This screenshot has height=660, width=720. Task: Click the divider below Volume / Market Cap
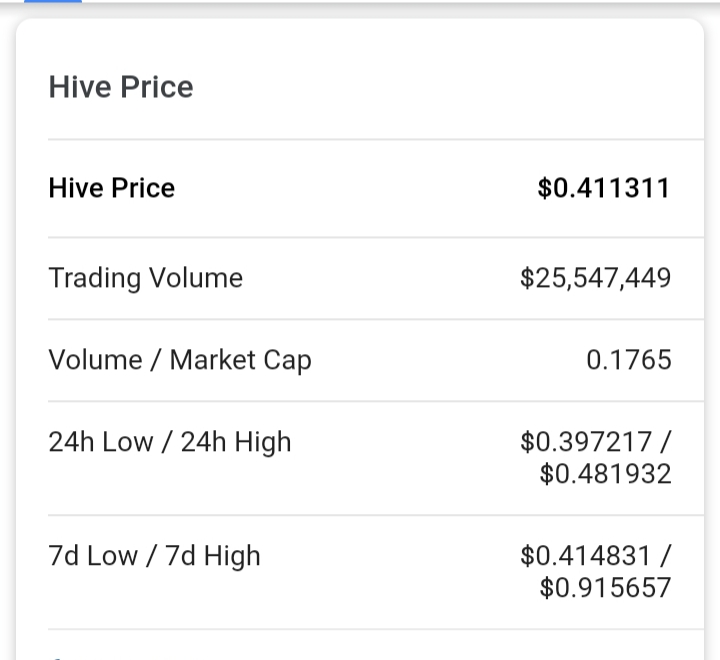(360, 402)
